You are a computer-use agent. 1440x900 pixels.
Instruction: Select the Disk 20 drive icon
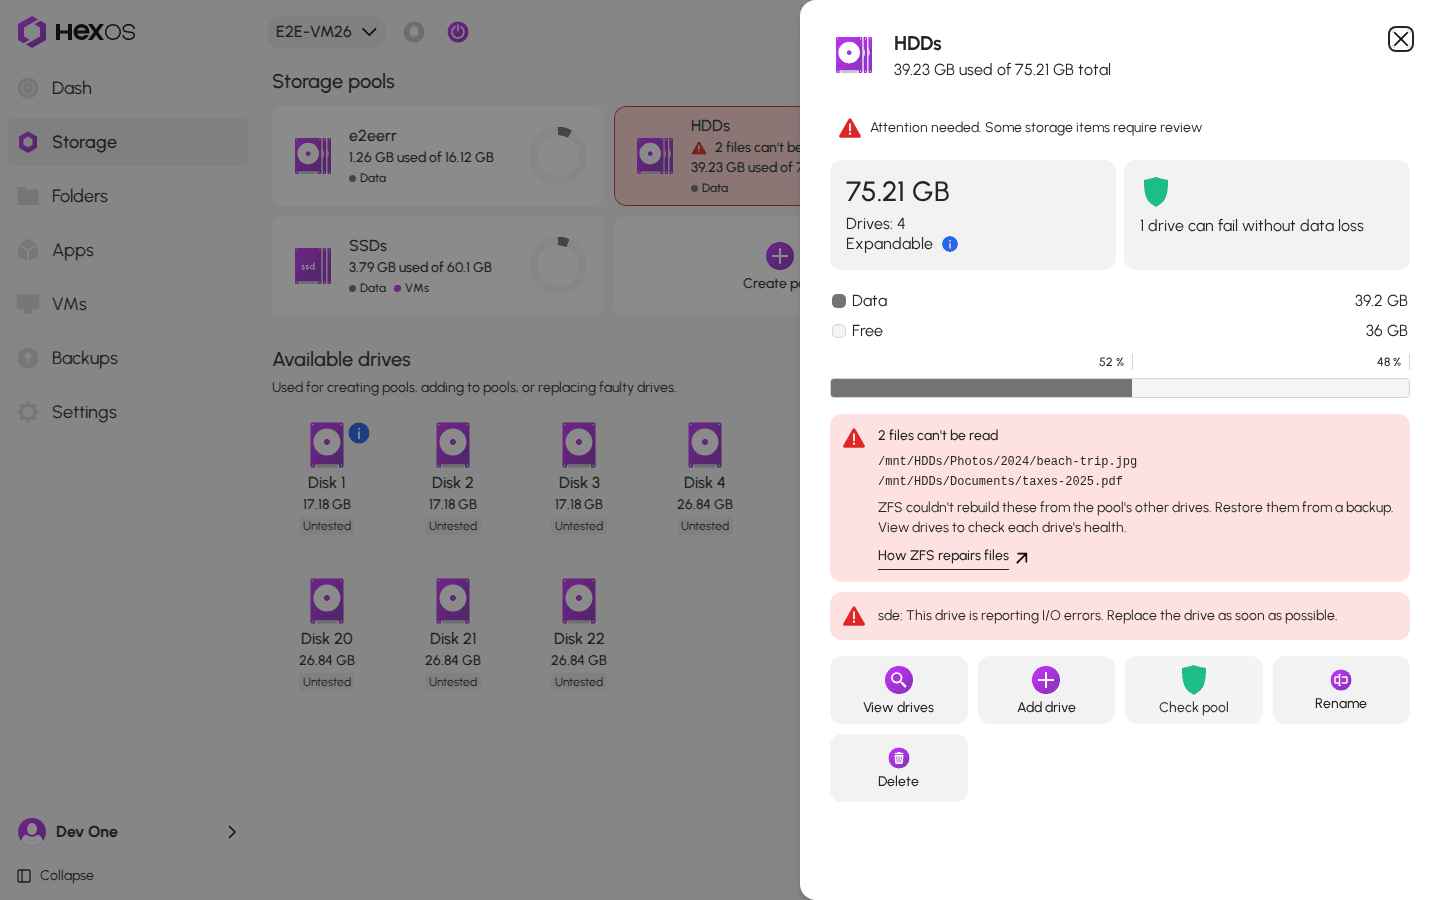(x=327, y=601)
